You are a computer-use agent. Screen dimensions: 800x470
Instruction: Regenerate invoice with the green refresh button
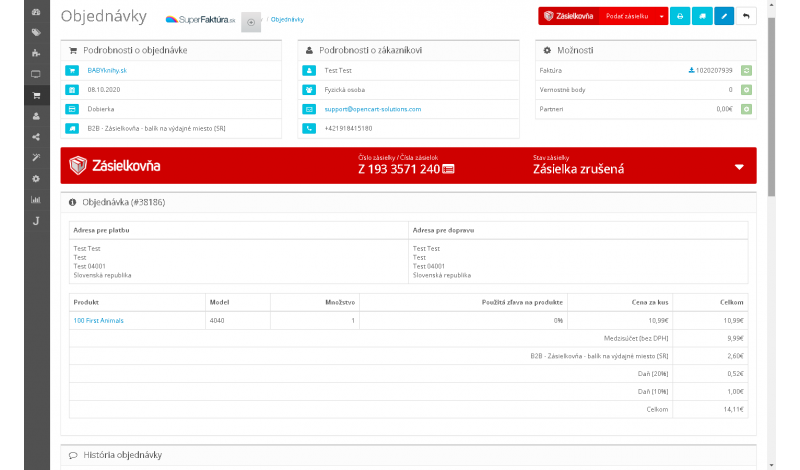746,70
